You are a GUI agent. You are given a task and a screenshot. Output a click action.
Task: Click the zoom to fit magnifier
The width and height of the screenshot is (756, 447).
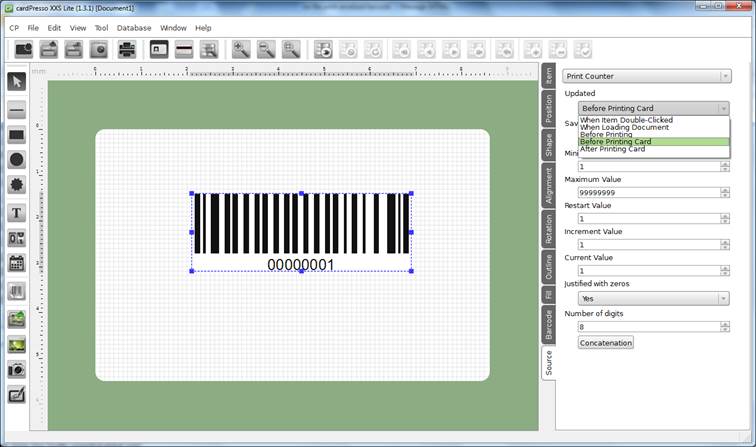(x=291, y=49)
